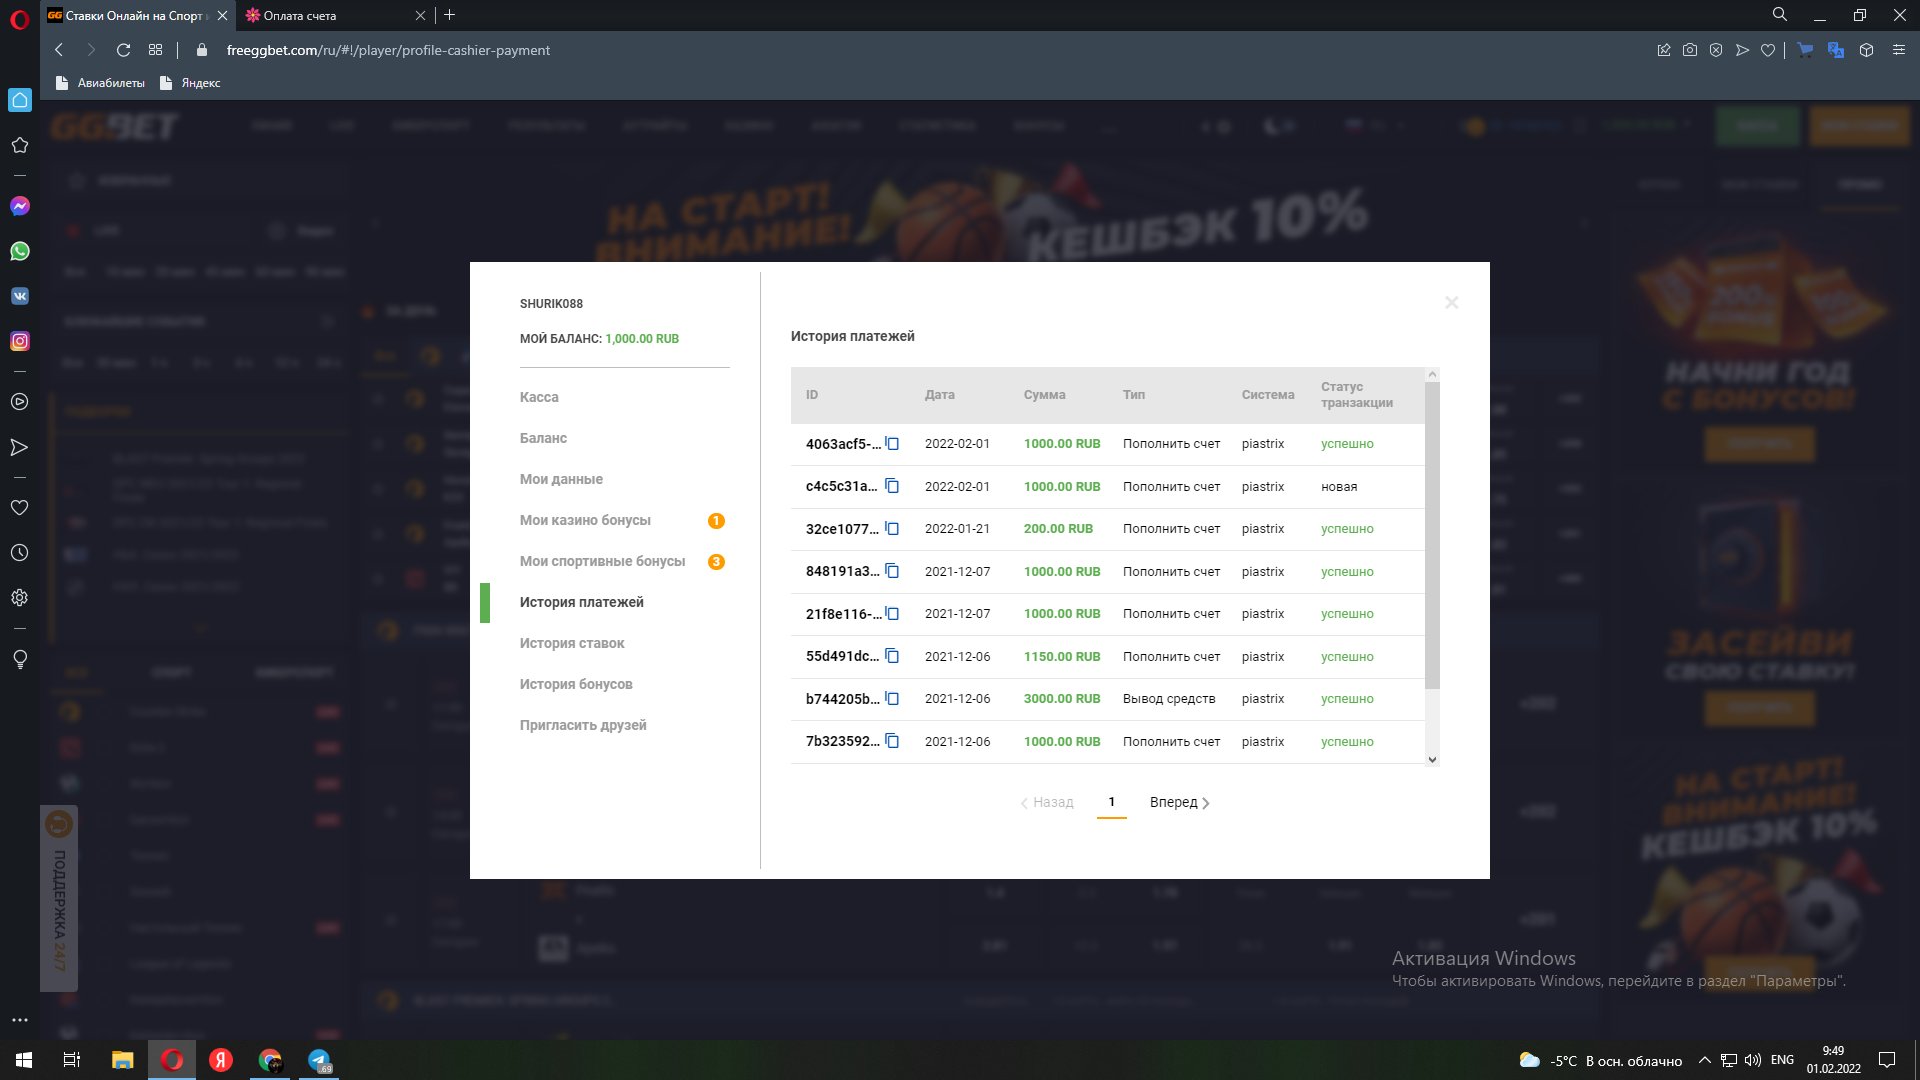Copy the 4063acf5 transaction ID
Image resolution: width=1920 pixels, height=1080 pixels.
point(892,444)
